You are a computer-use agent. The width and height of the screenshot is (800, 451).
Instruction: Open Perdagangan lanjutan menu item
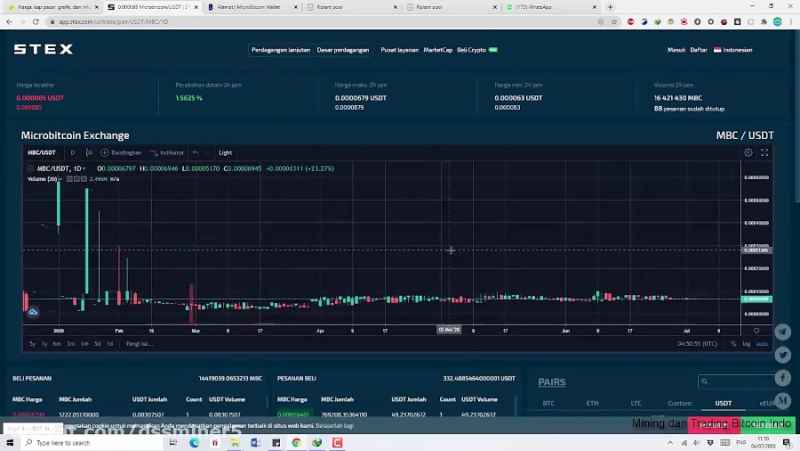pyautogui.click(x=281, y=50)
